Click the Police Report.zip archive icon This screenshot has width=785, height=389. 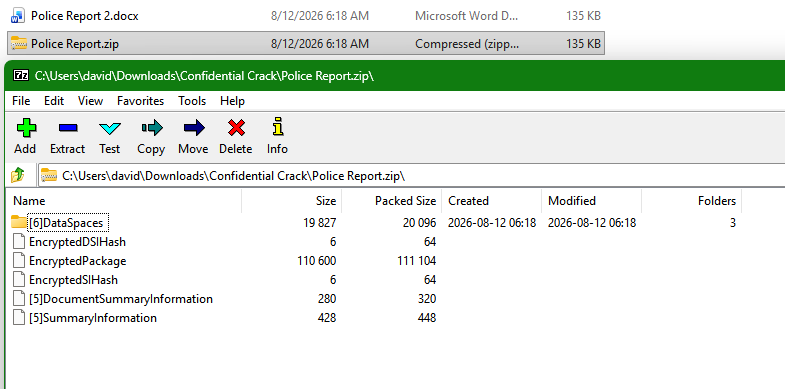19,44
